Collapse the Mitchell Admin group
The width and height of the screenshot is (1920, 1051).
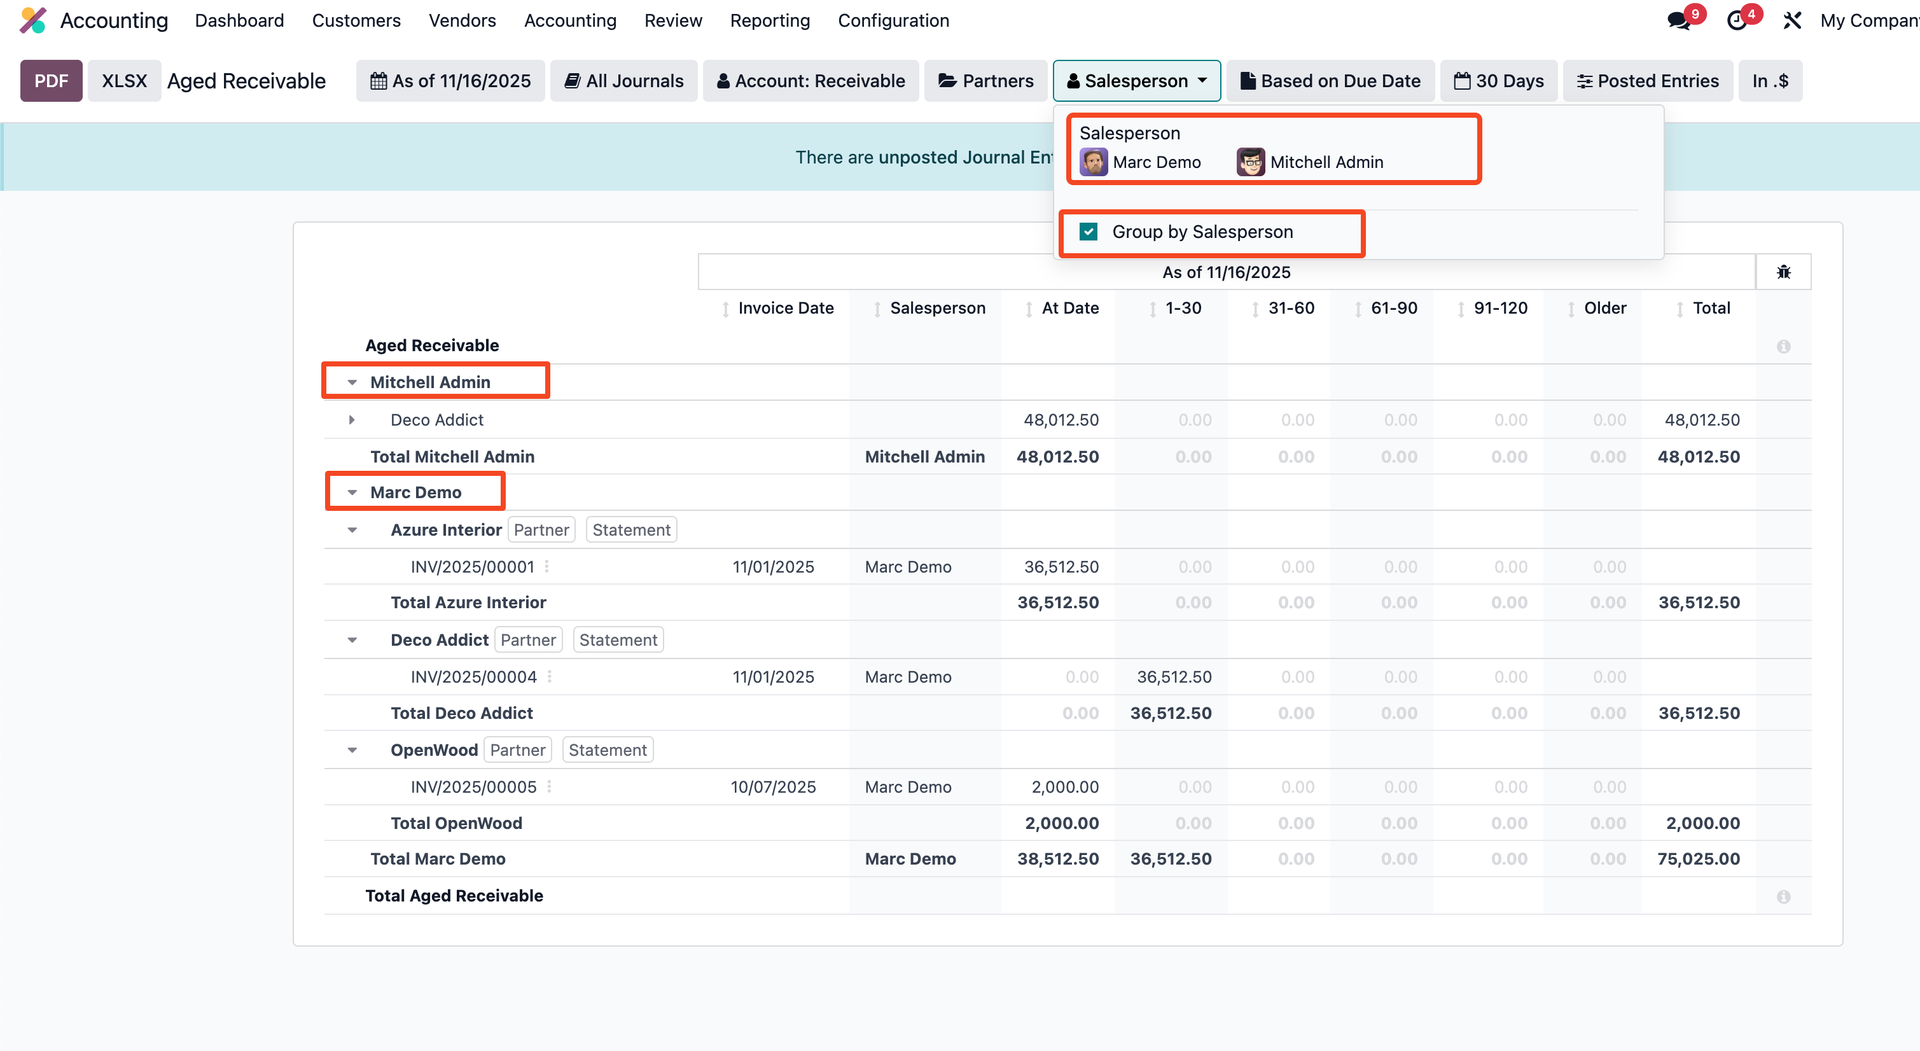click(x=352, y=383)
